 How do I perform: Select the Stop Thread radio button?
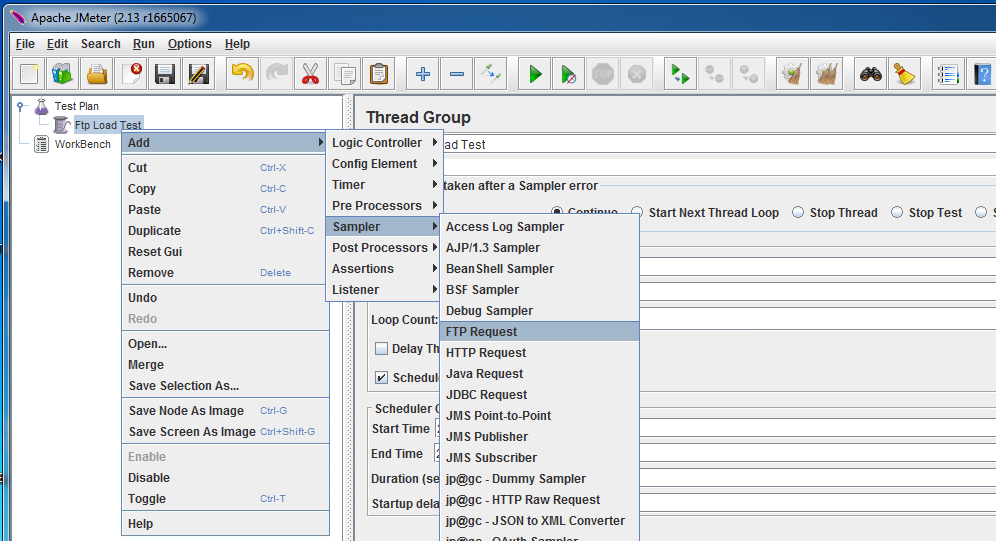pos(798,213)
